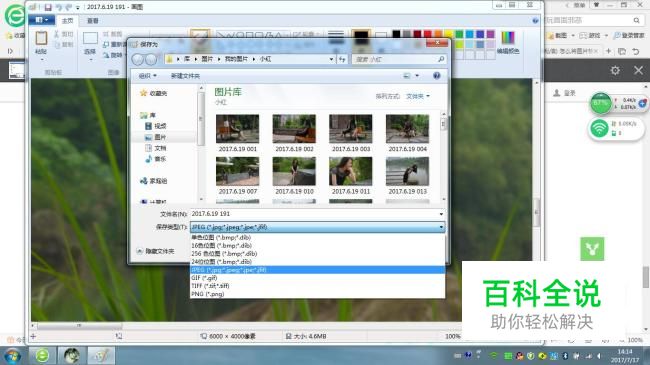Click the blue help icon in the save dialog

click(x=437, y=75)
